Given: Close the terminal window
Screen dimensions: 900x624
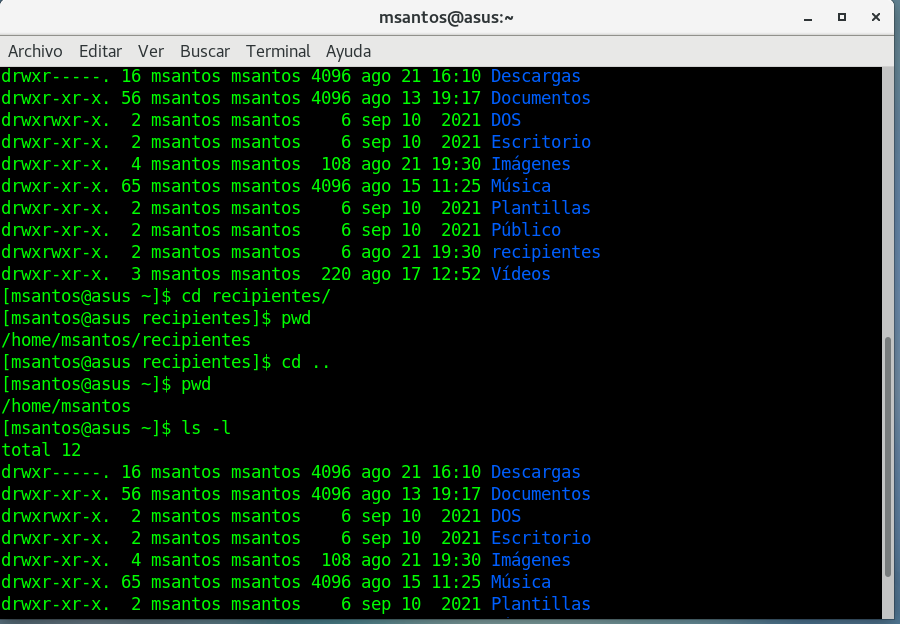Looking at the screenshot, I should coord(876,17).
